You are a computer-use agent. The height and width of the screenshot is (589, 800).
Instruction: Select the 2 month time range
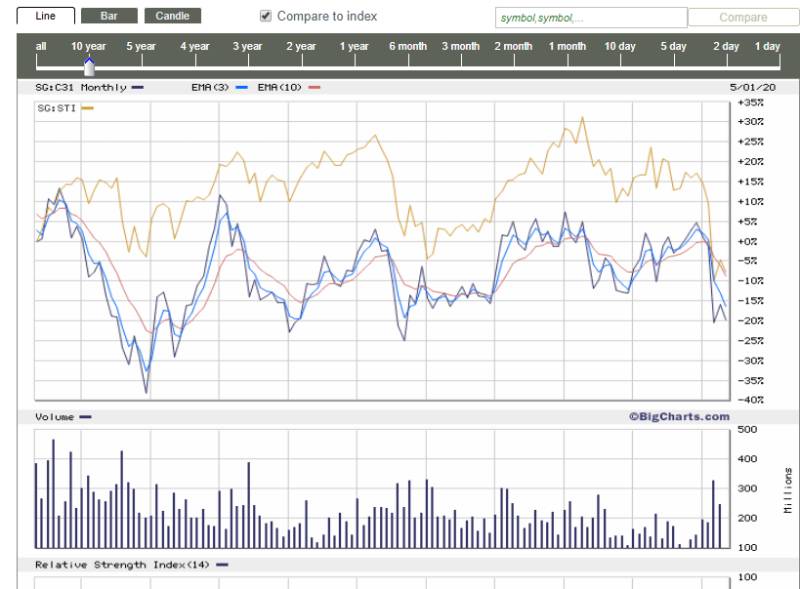[513, 46]
